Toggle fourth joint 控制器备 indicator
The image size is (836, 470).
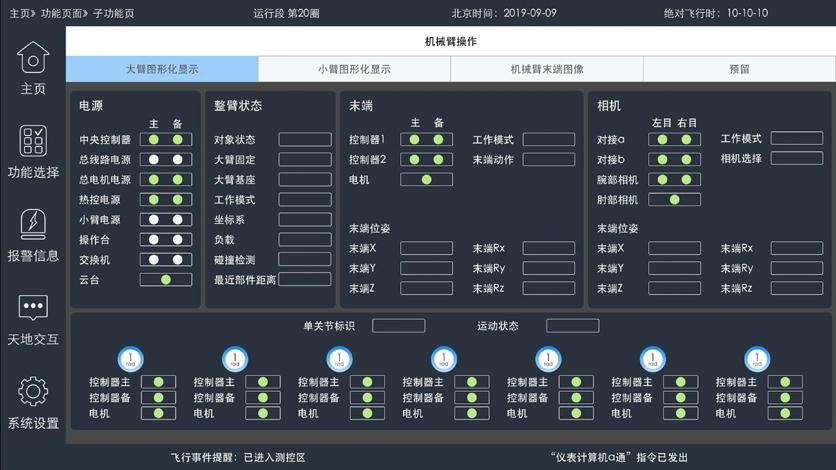(x=472, y=398)
